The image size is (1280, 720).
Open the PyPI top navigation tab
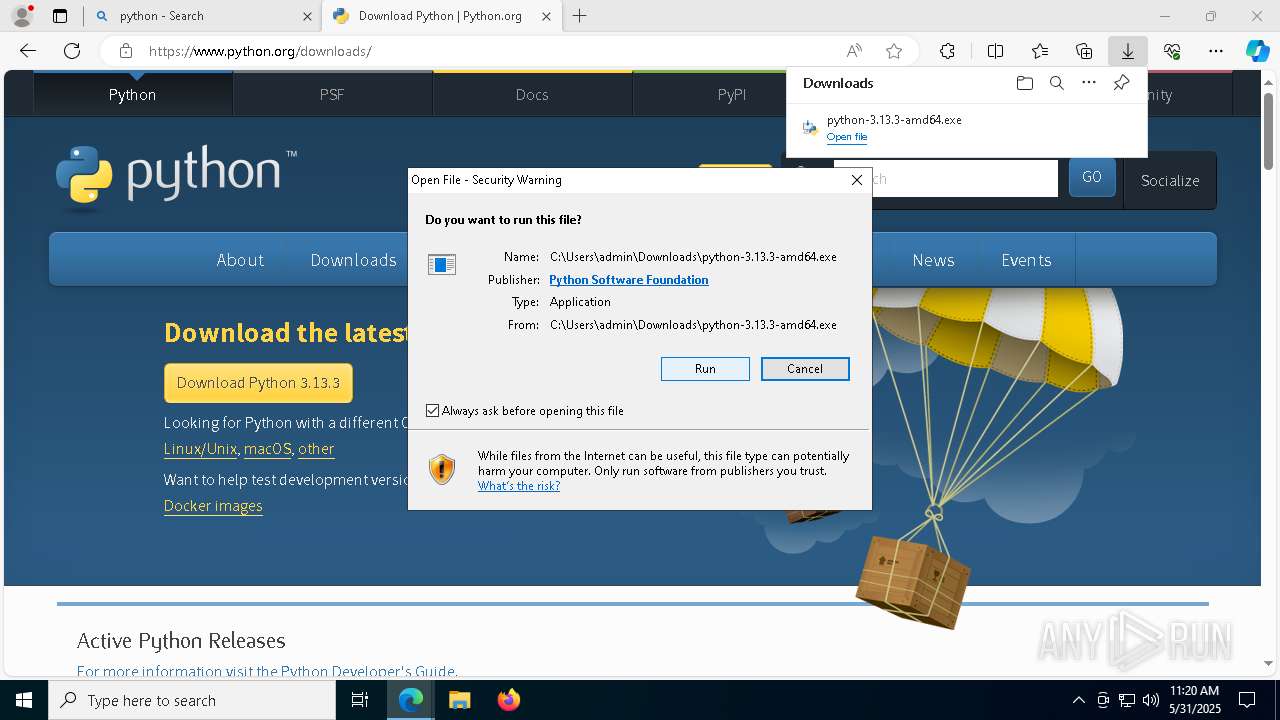732,94
